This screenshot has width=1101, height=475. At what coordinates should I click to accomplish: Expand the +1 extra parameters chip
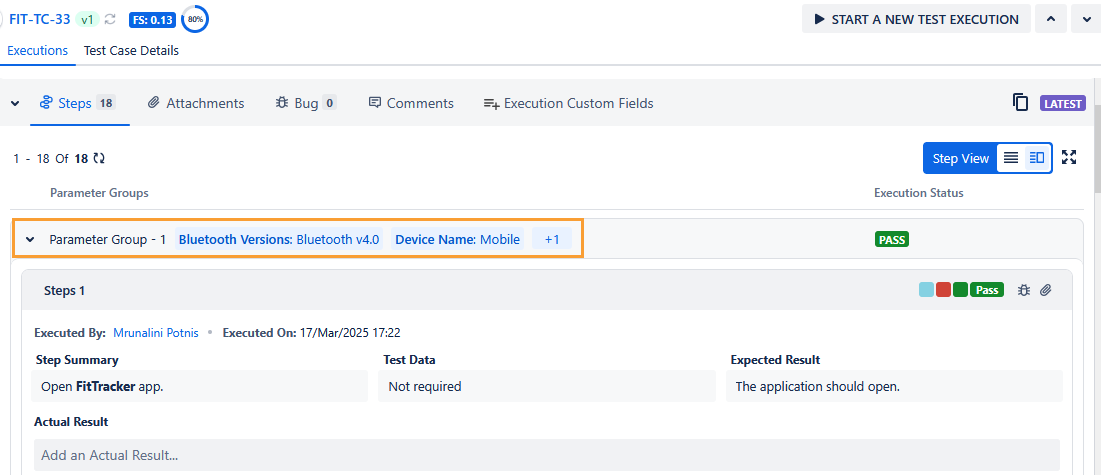[551, 240]
